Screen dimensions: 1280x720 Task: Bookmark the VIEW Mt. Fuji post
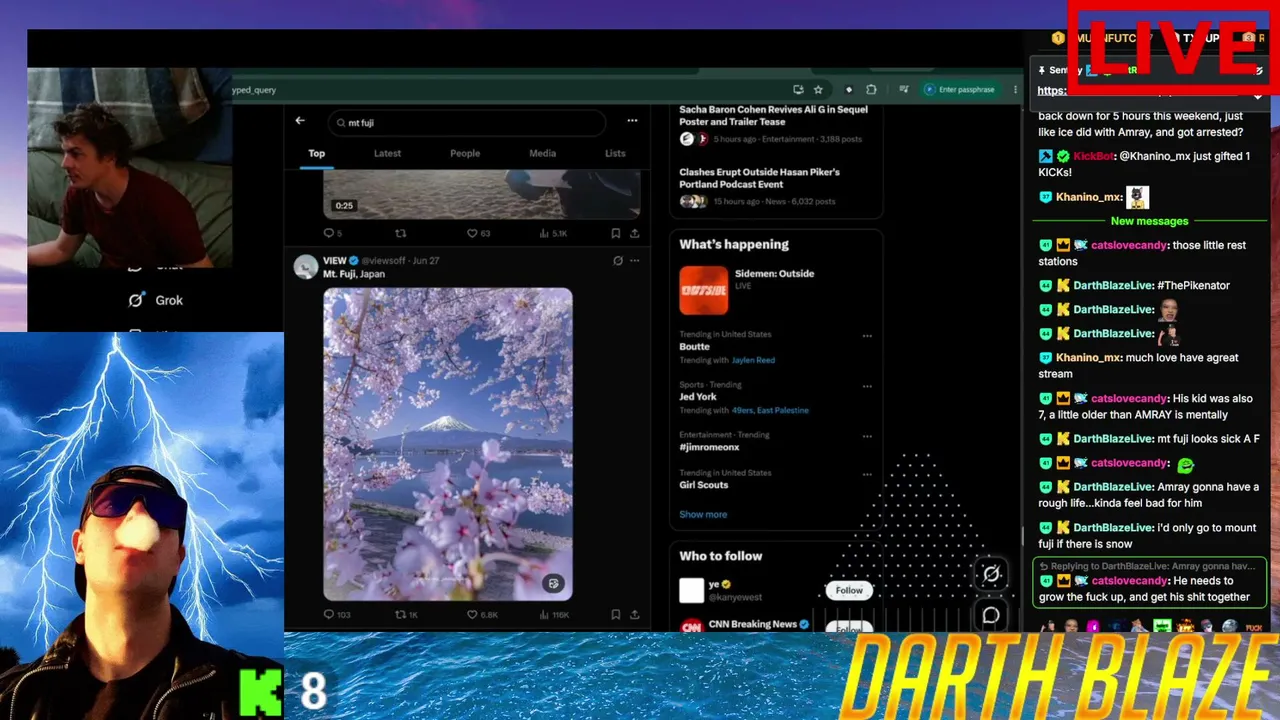(616, 615)
